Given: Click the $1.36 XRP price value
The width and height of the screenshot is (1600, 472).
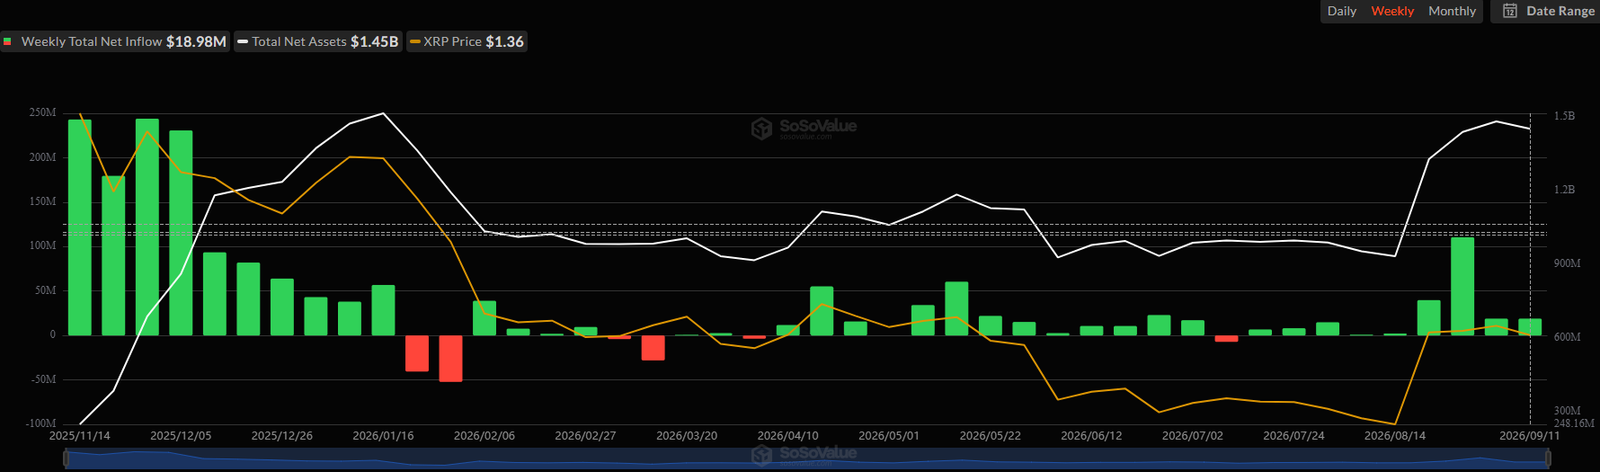Looking at the screenshot, I should click(x=505, y=41).
